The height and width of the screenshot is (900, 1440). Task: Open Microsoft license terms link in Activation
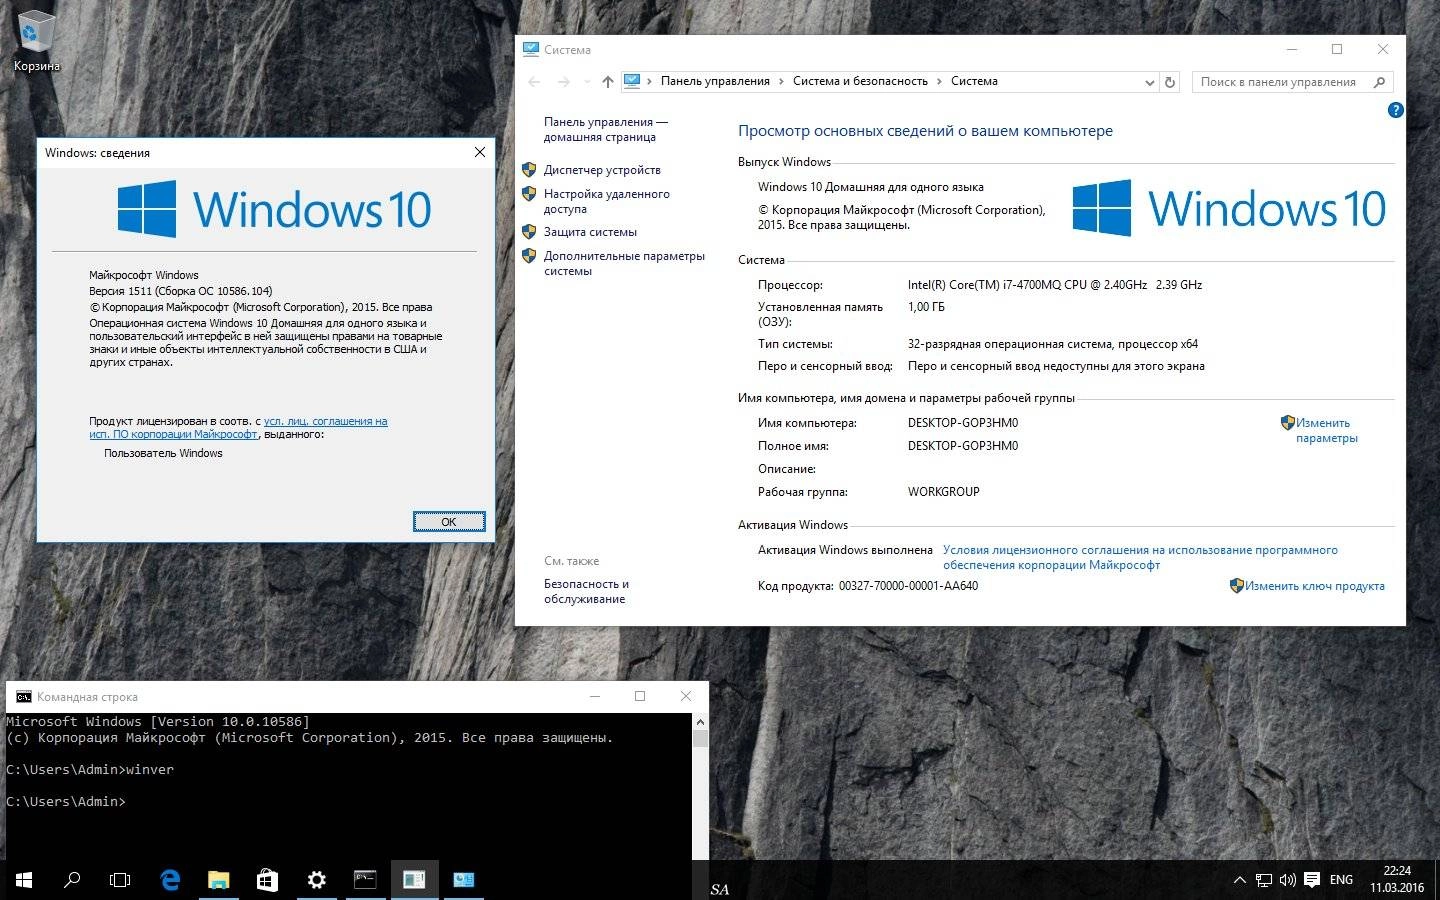point(1140,557)
